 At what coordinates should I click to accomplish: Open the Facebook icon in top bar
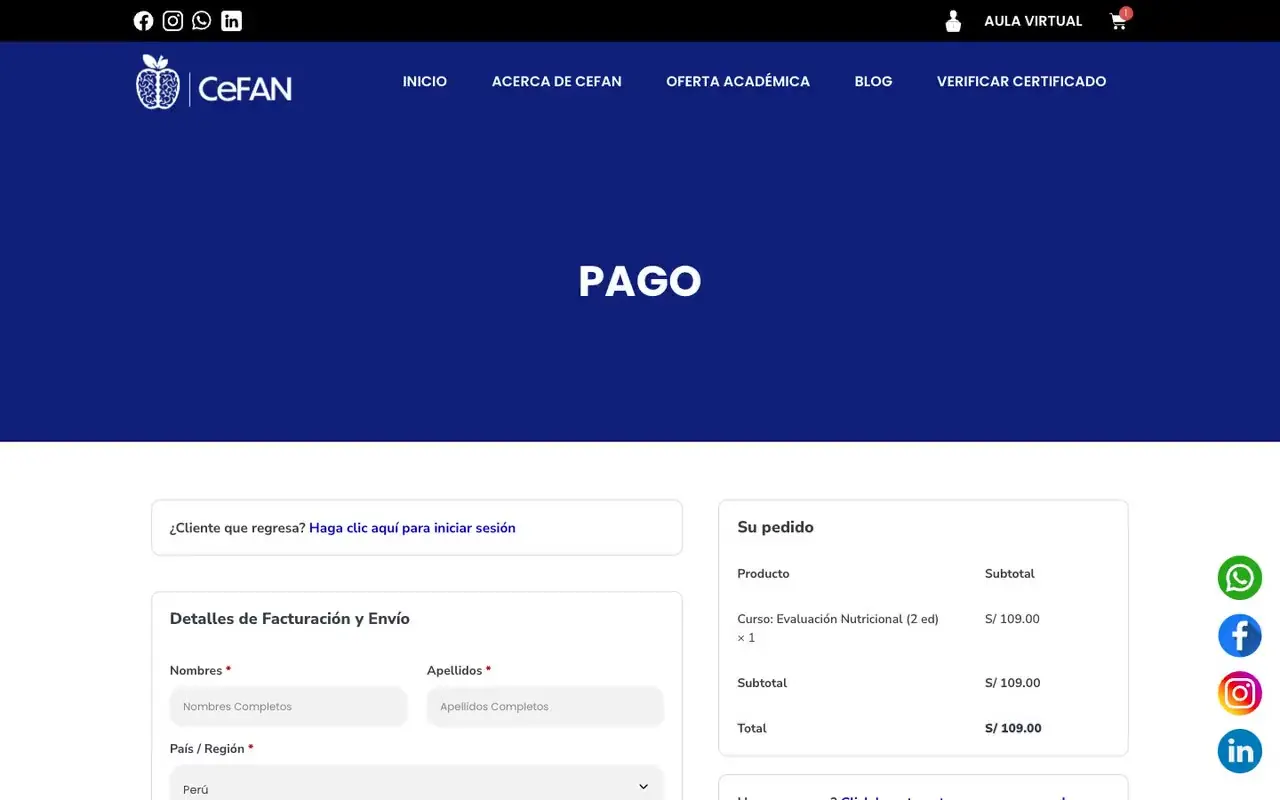point(144,21)
